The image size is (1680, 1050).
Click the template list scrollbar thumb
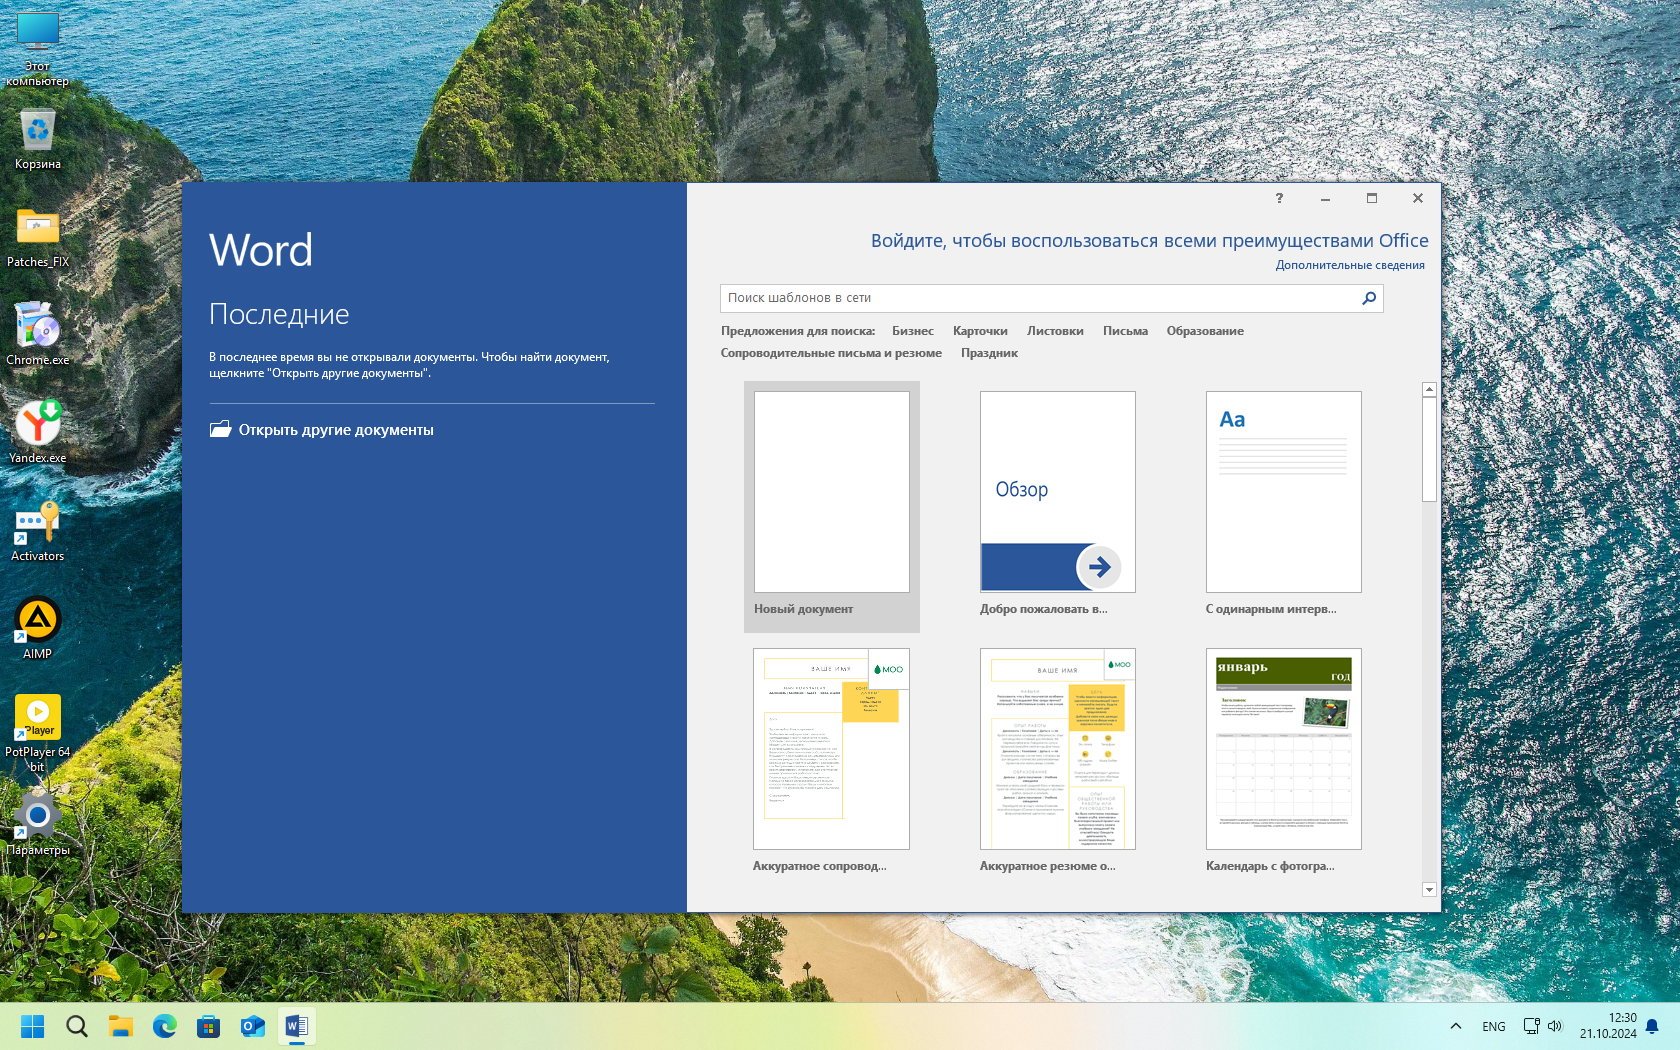coord(1429,449)
